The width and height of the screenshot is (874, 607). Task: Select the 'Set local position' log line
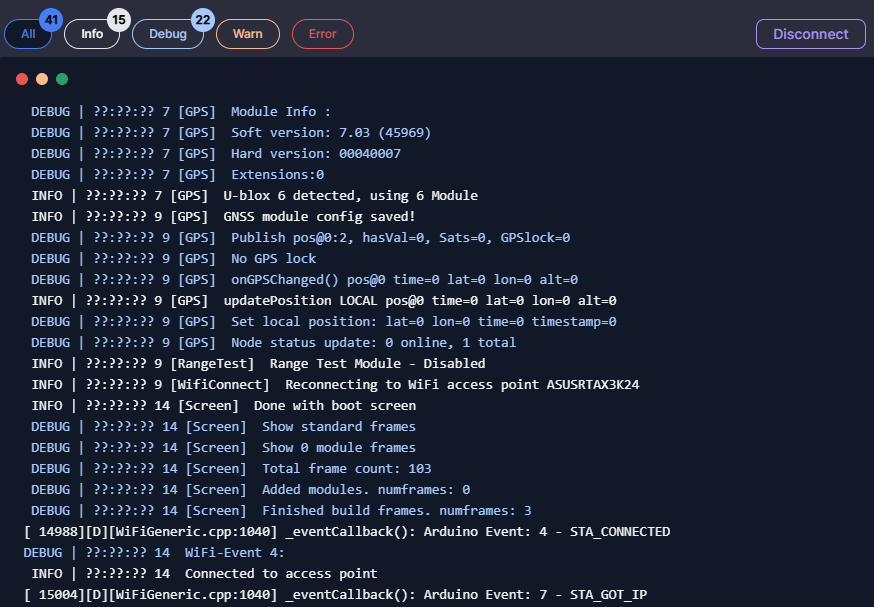coord(324,322)
